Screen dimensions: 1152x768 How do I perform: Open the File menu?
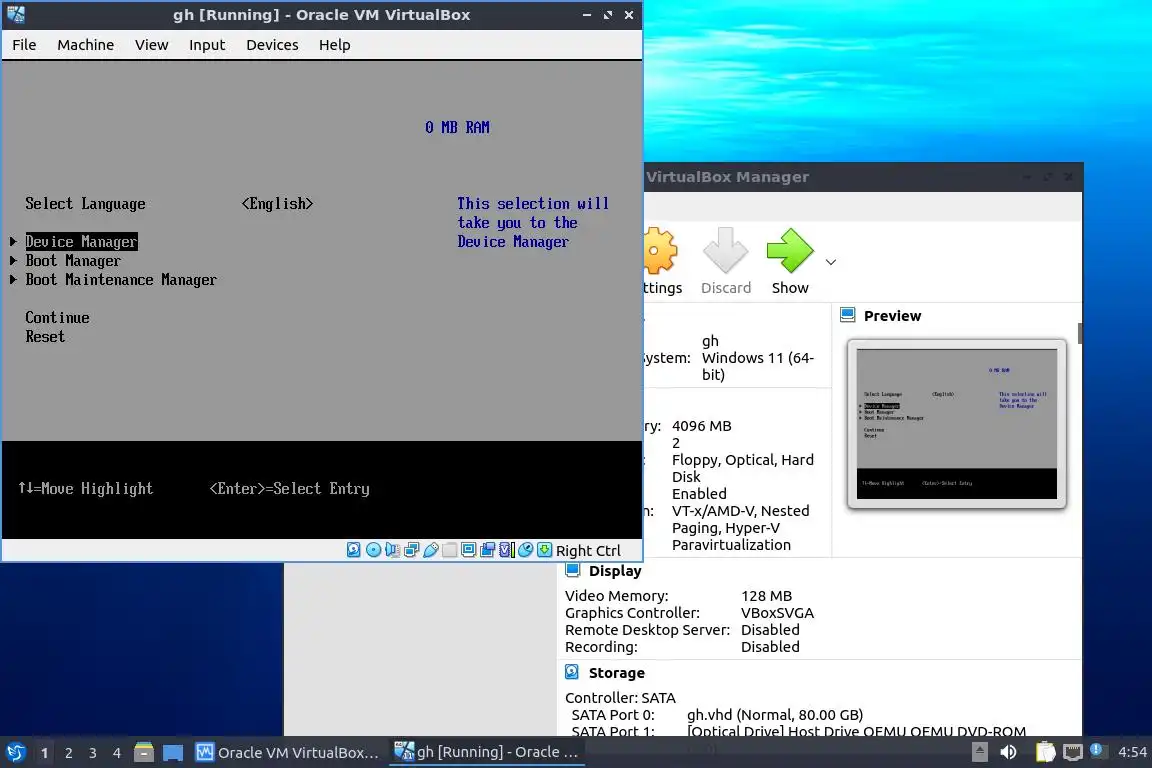(x=24, y=45)
